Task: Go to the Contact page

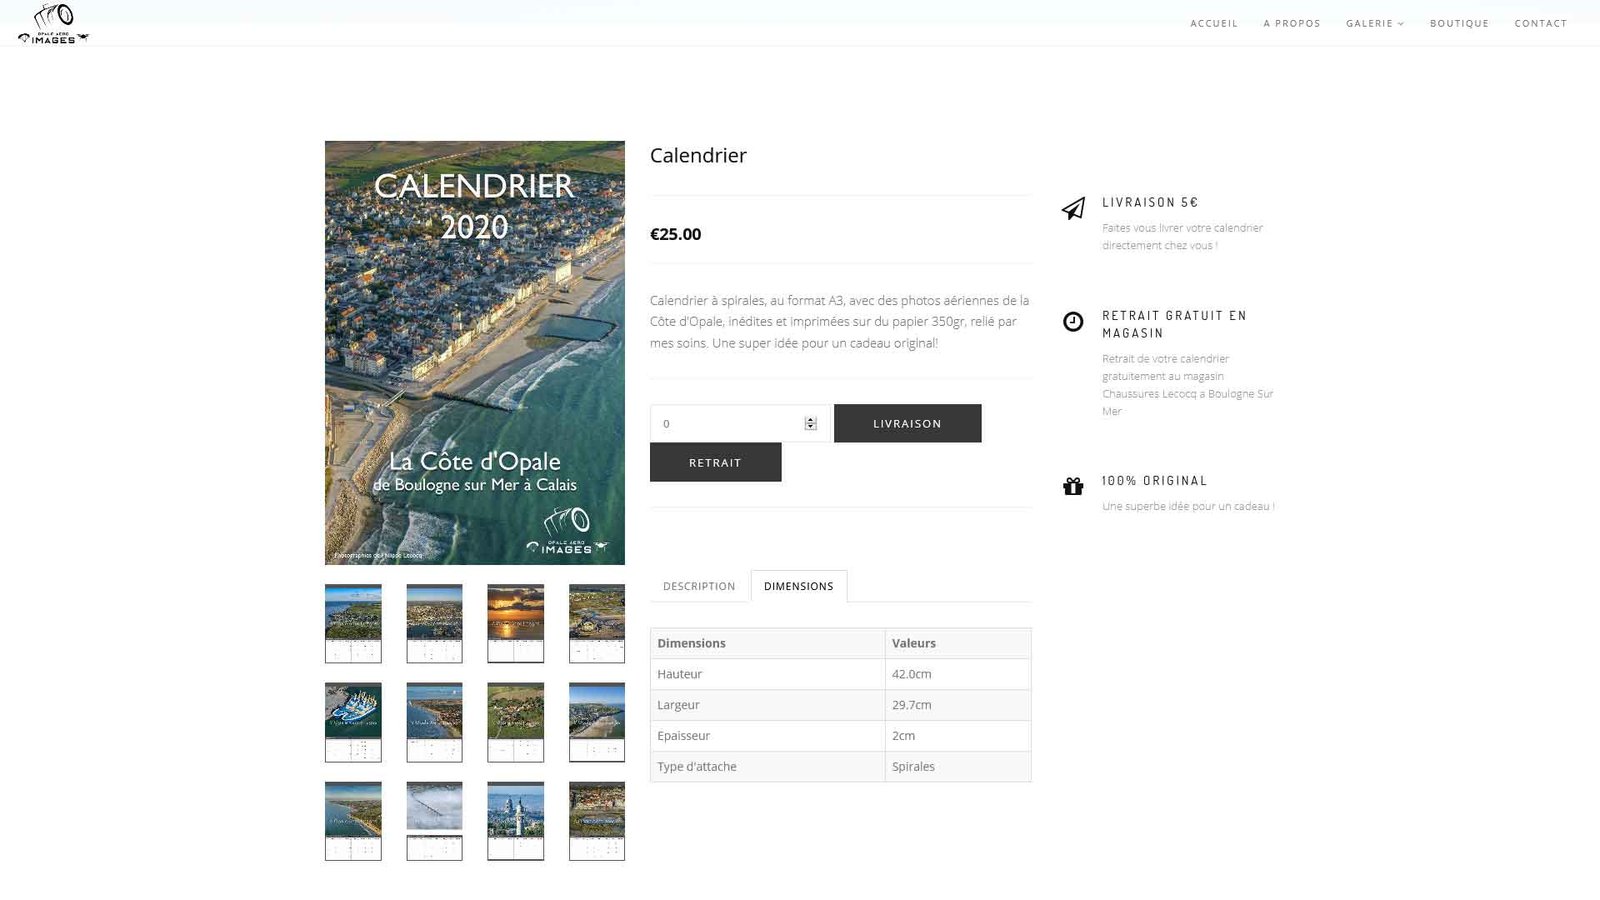Action: (1540, 23)
